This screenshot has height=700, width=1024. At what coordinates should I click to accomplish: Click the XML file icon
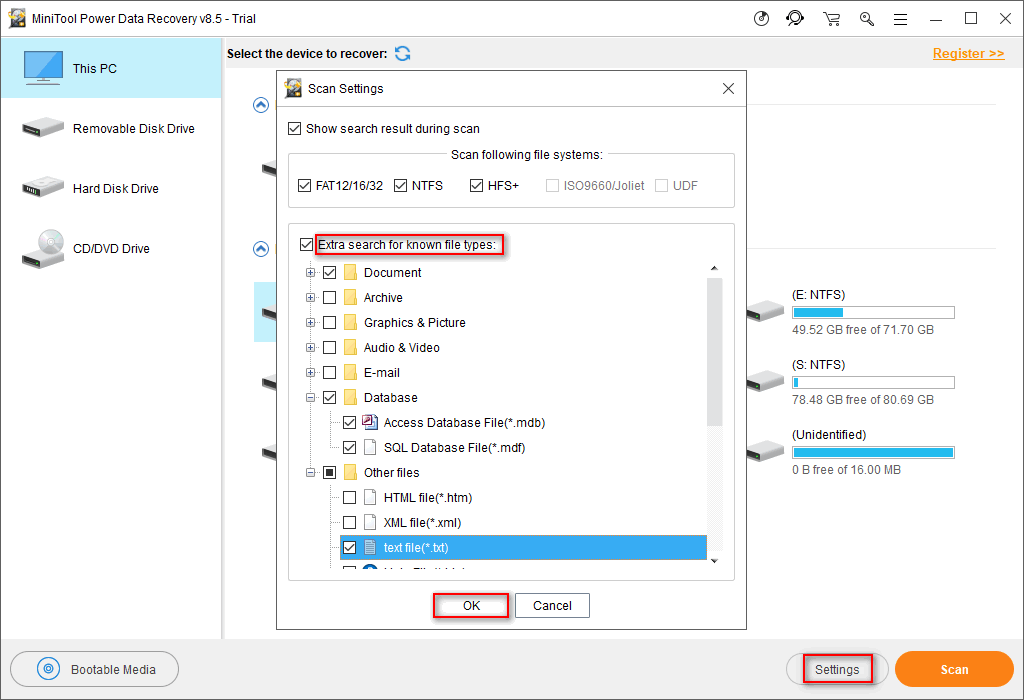[370, 522]
